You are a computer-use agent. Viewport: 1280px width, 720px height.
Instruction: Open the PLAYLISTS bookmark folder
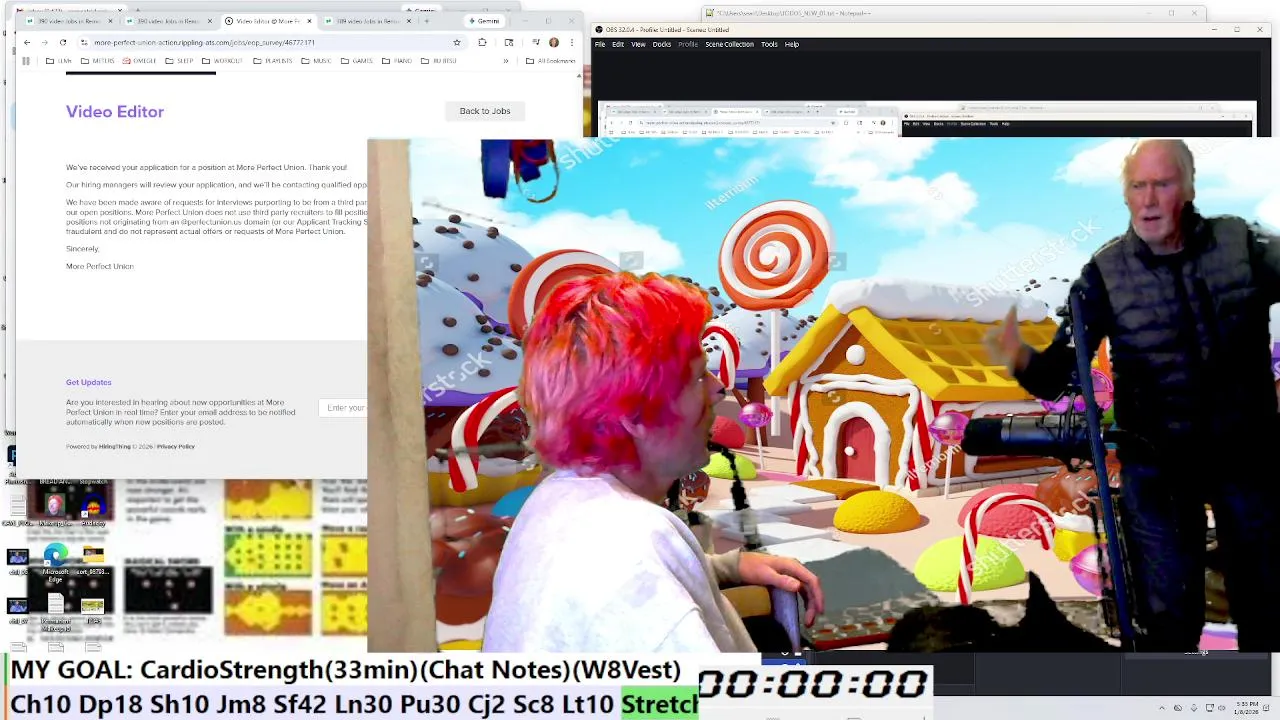274,61
